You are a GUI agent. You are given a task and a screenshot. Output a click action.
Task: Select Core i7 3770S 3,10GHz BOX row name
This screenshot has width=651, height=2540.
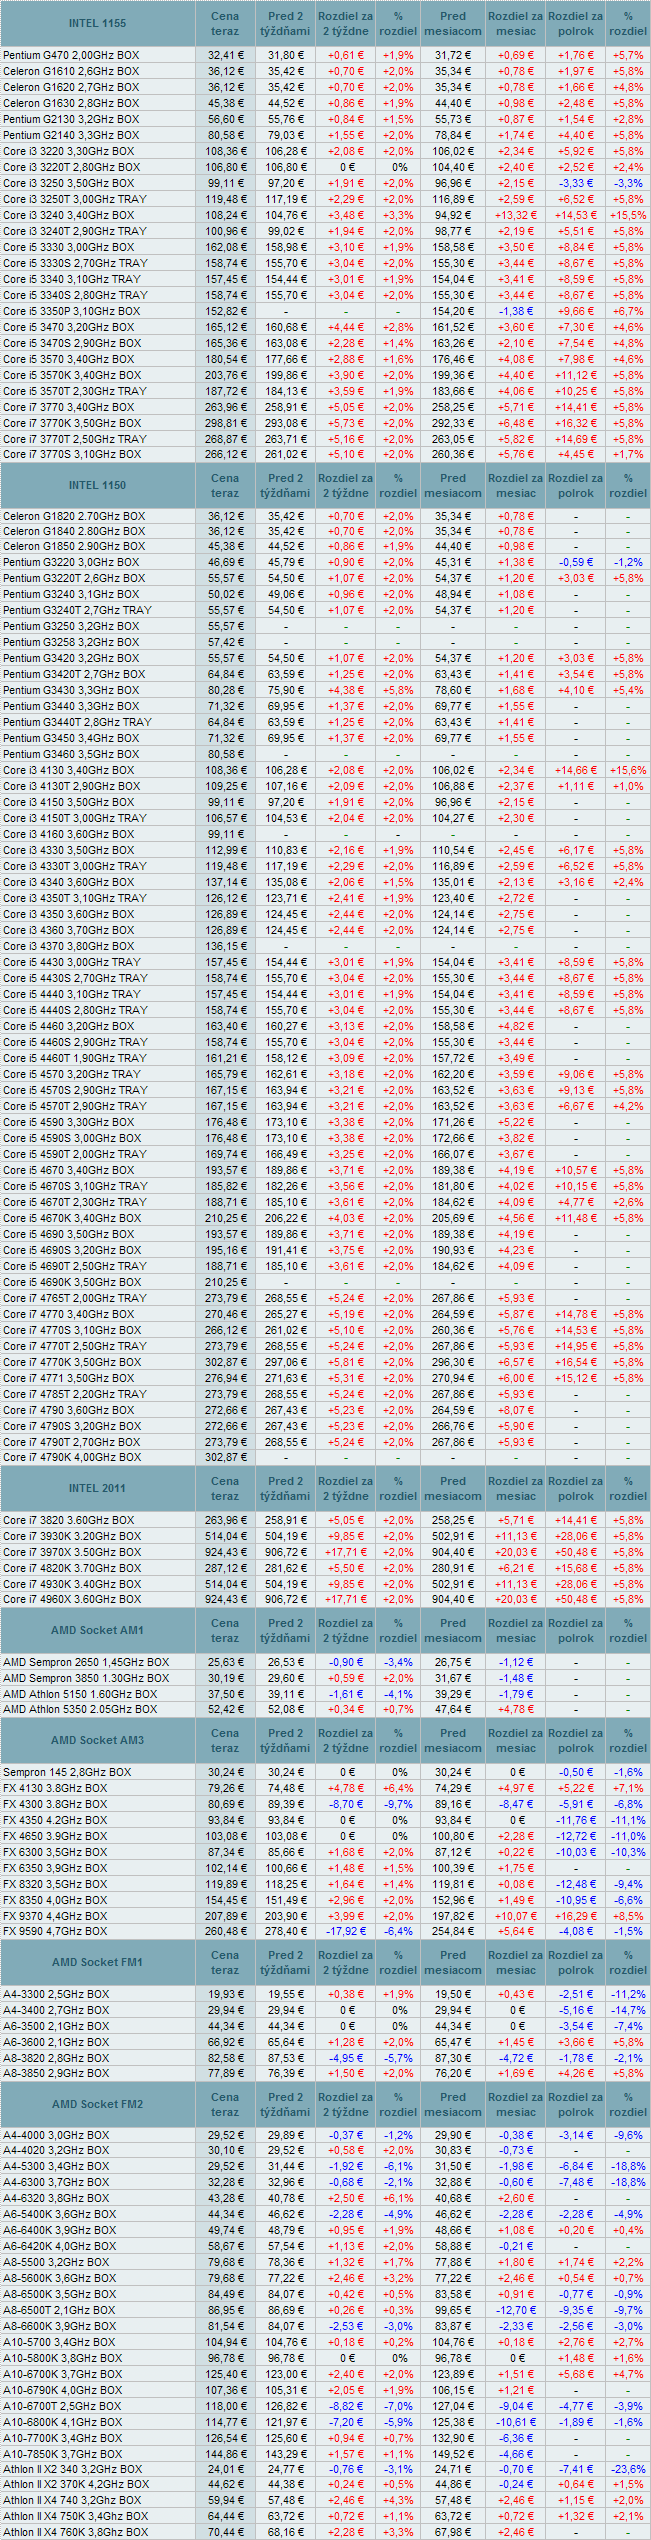coord(72,454)
